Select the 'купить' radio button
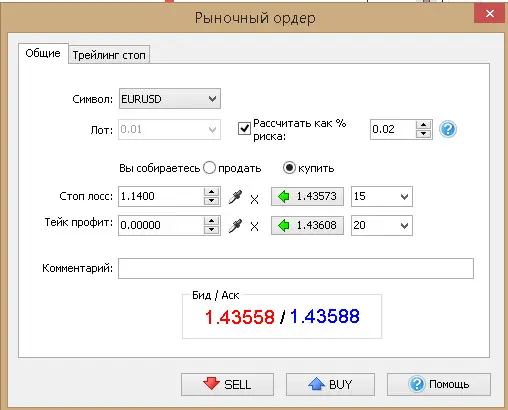The image size is (508, 410). (289, 168)
